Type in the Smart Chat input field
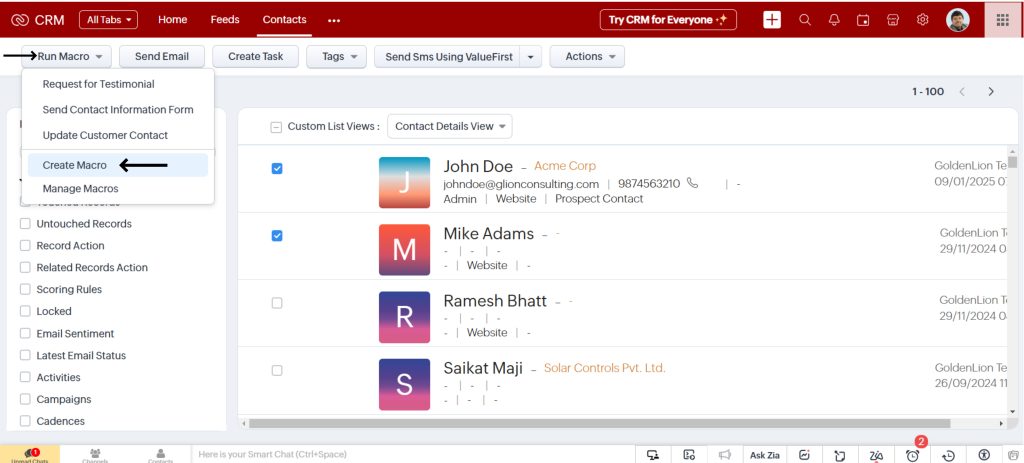Viewport: 1024px width, 463px height. click(x=400, y=455)
